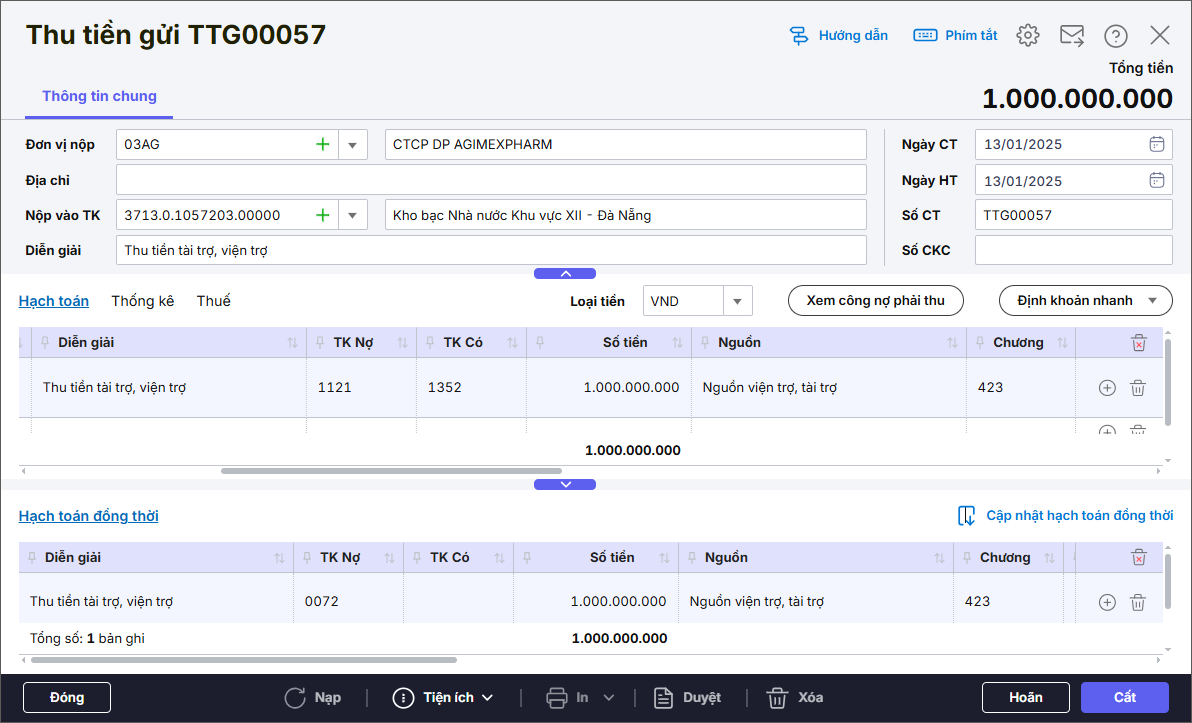Image resolution: width=1192 pixels, height=723 pixels.
Task: Click the horizontal scrollbar under Hạch toán table
Action: pos(390,471)
